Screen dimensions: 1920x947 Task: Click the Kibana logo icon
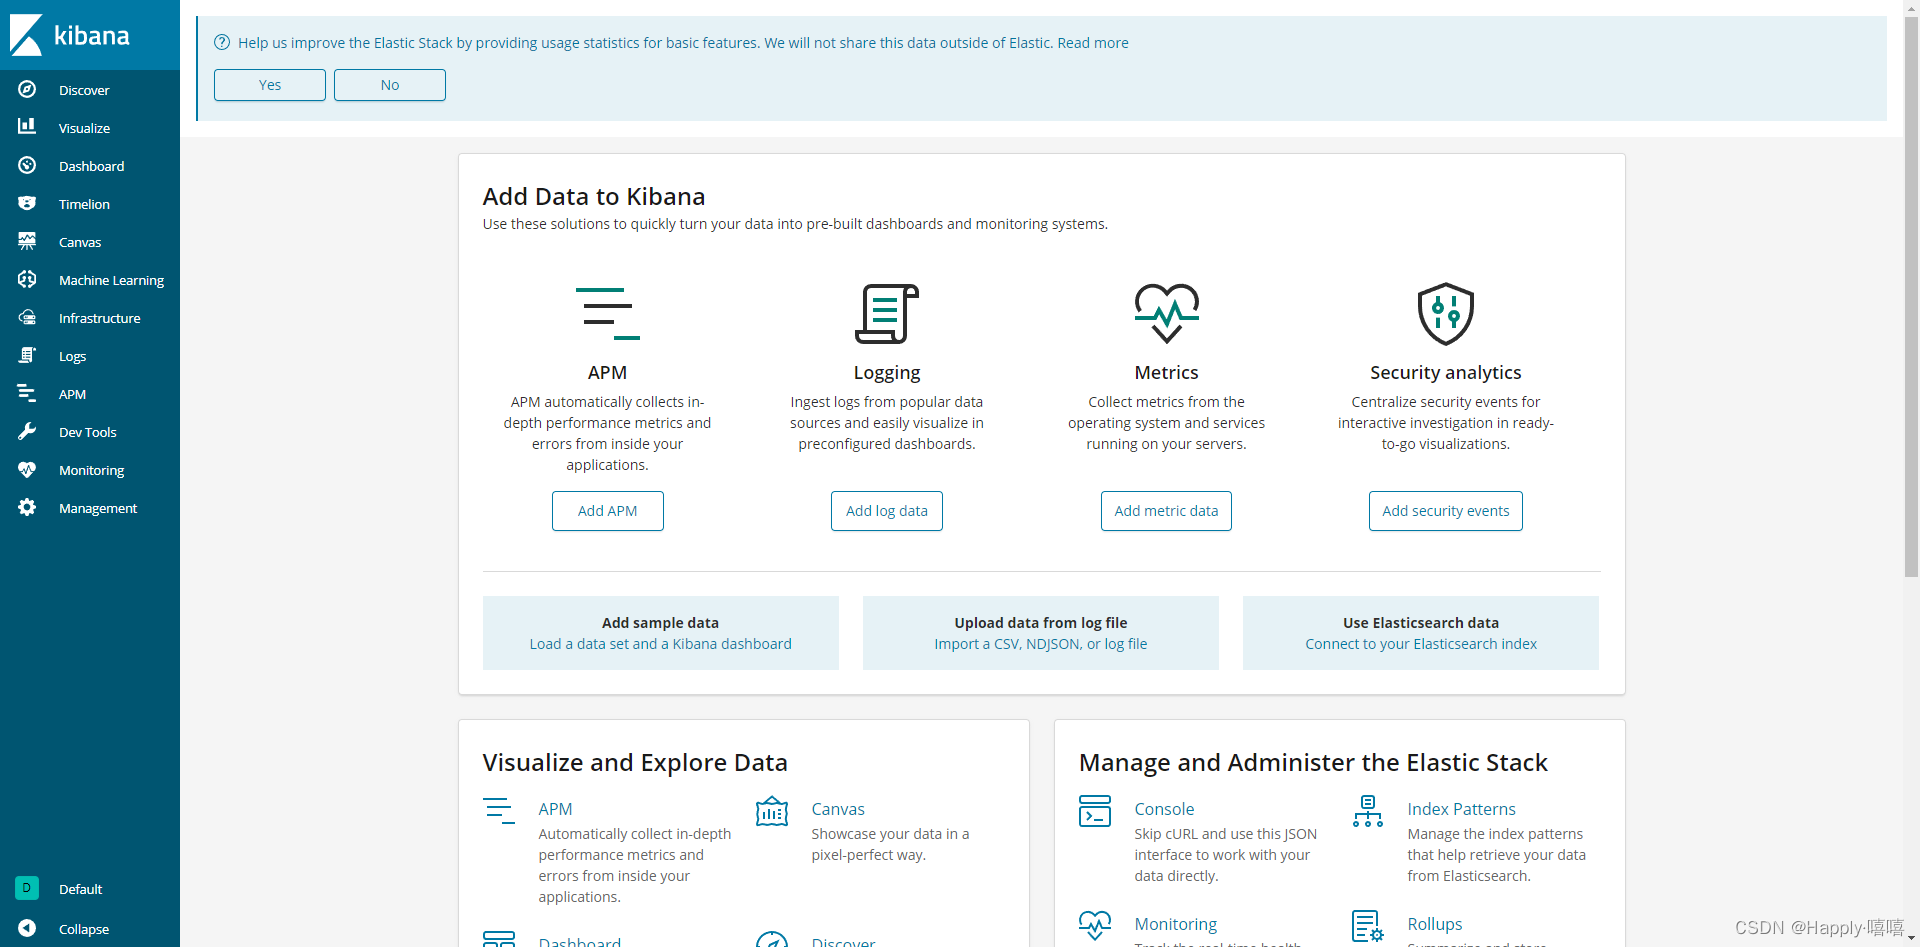pyautogui.click(x=26, y=35)
